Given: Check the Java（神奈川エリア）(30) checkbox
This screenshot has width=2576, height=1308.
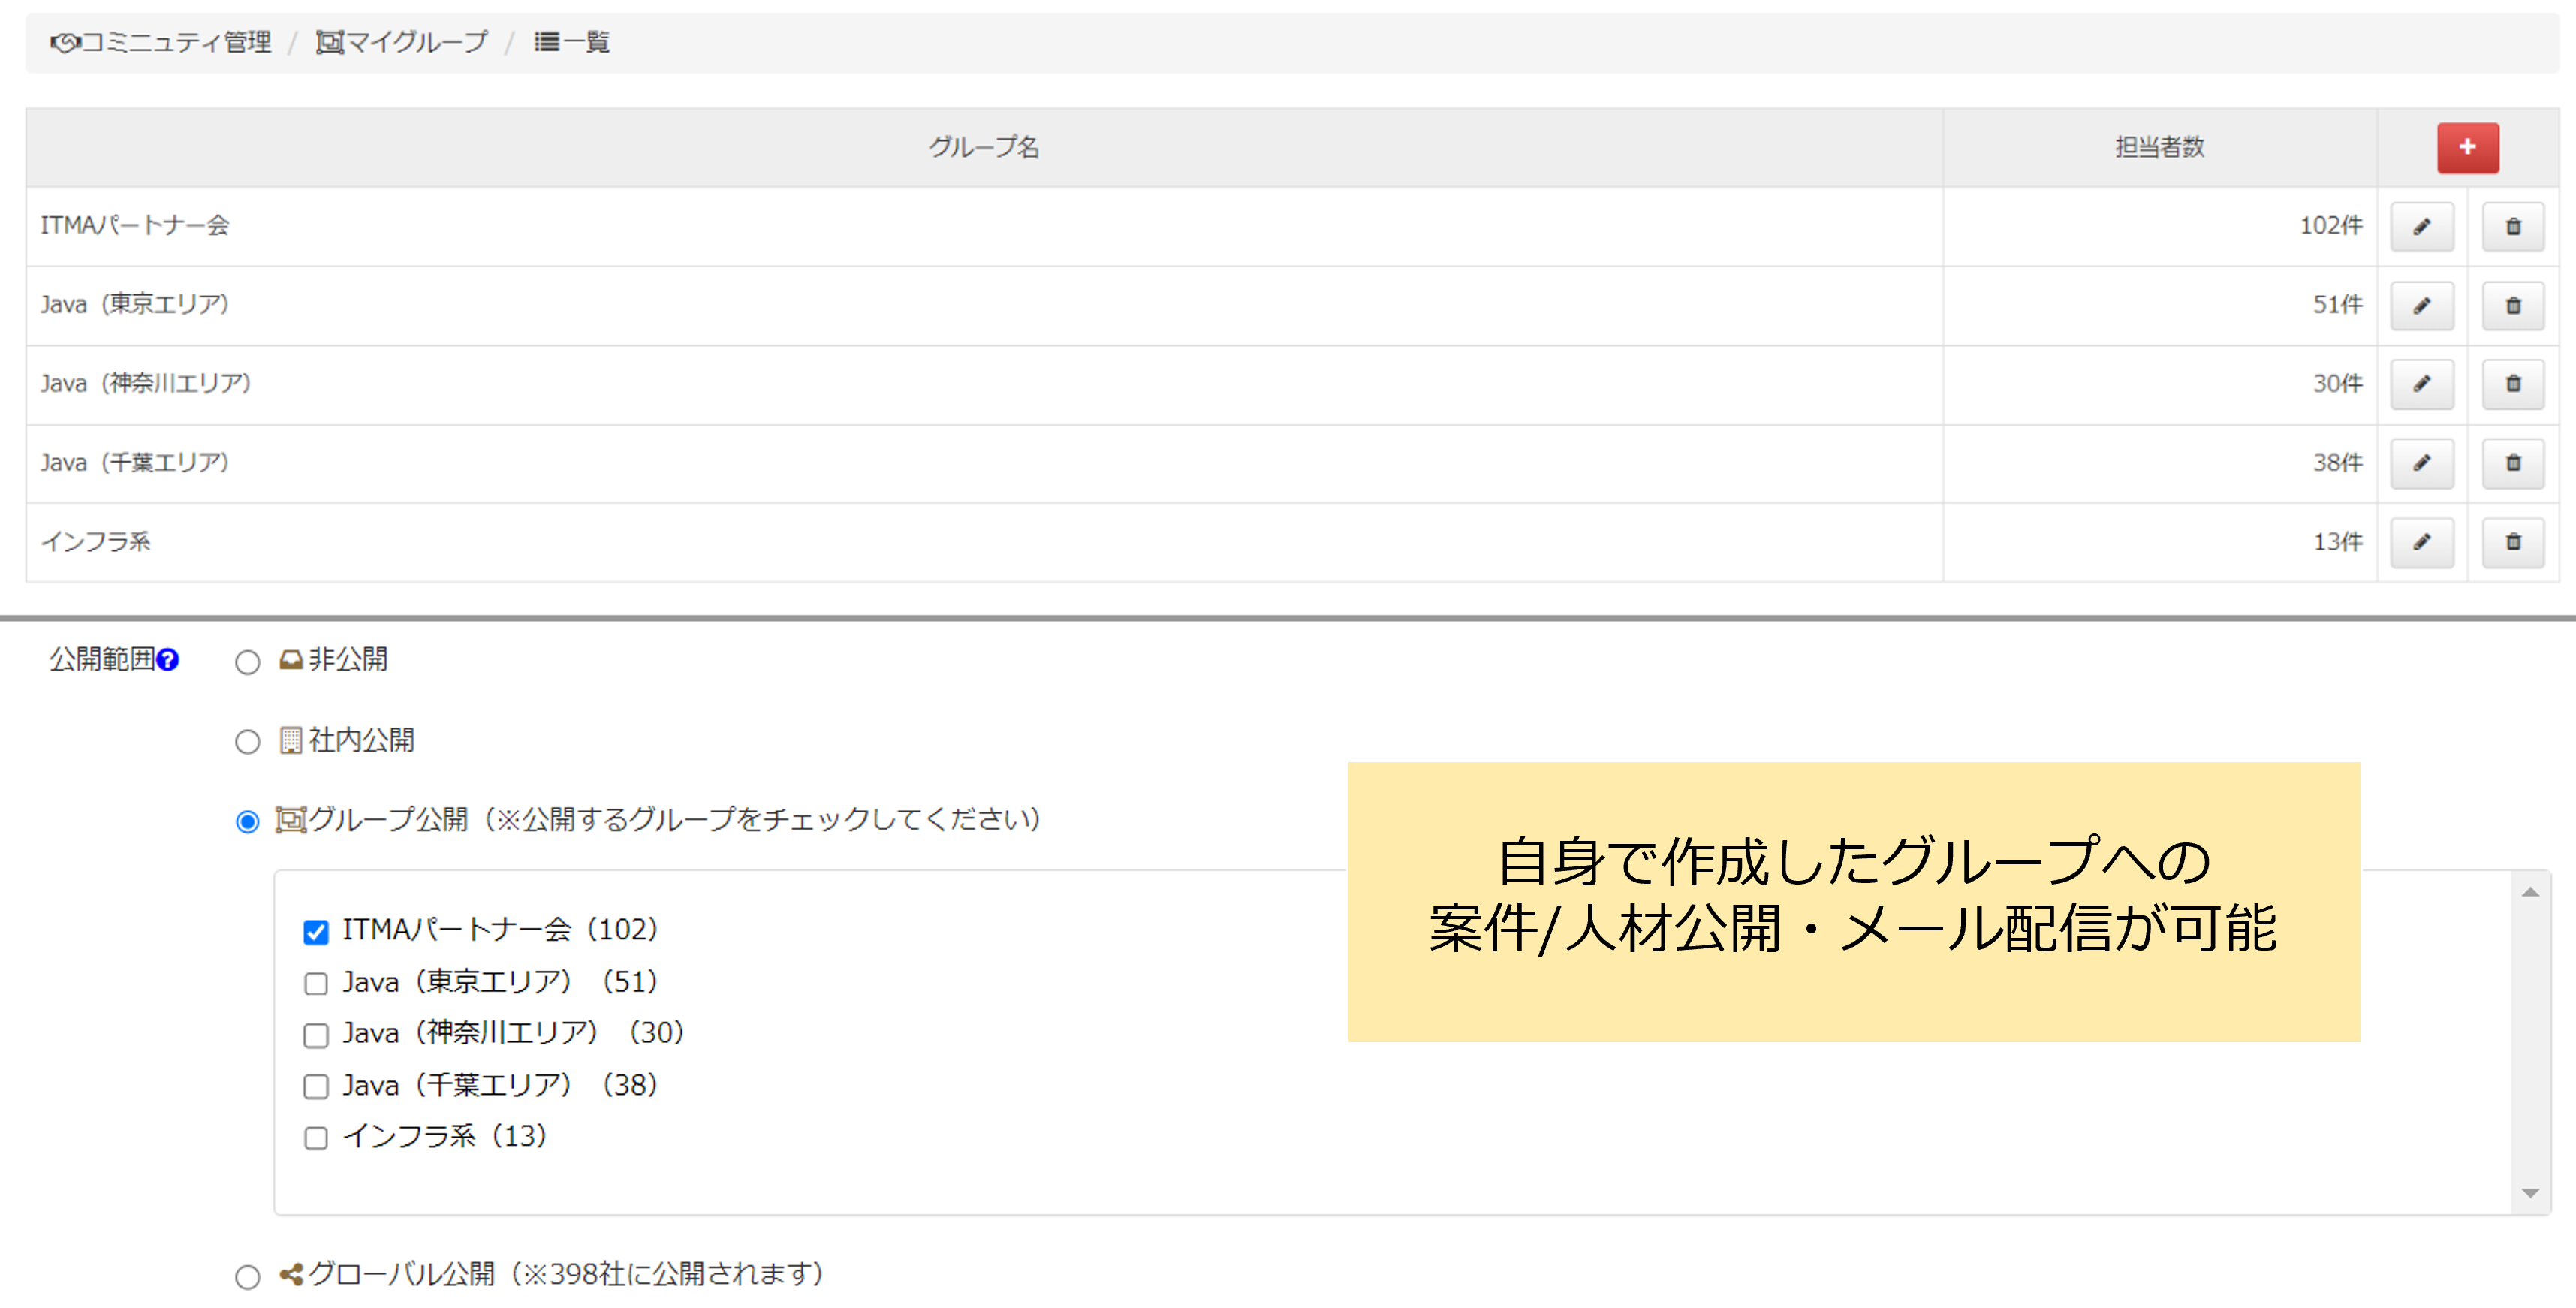Looking at the screenshot, I should [316, 1035].
